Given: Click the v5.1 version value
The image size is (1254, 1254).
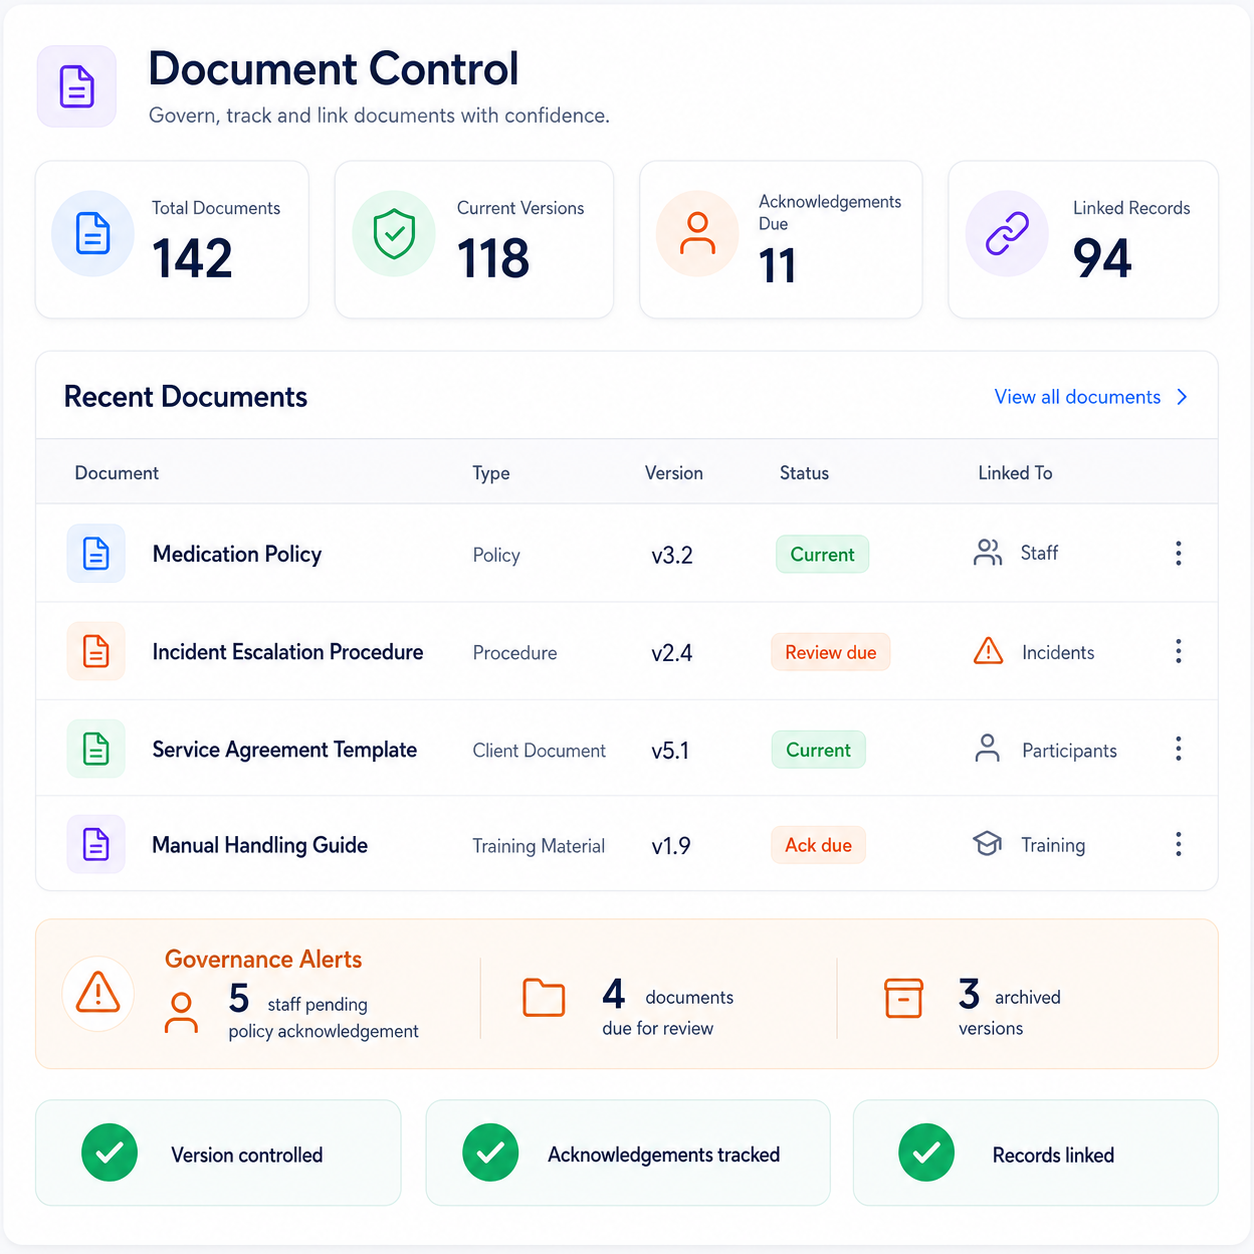Looking at the screenshot, I should click(x=670, y=751).
